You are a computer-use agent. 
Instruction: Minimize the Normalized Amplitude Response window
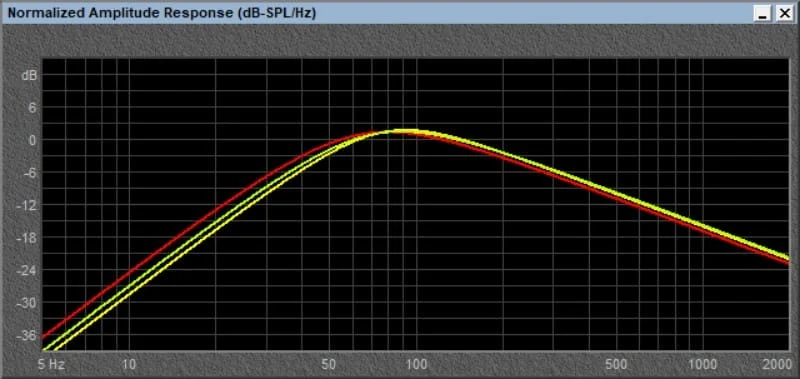tap(763, 14)
